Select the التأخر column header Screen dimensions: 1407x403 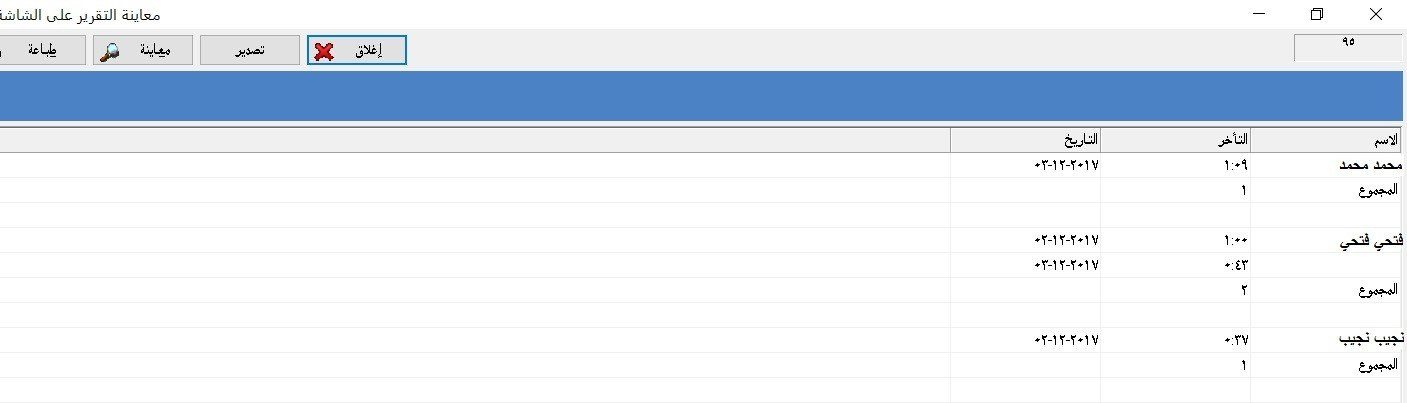pos(1175,140)
